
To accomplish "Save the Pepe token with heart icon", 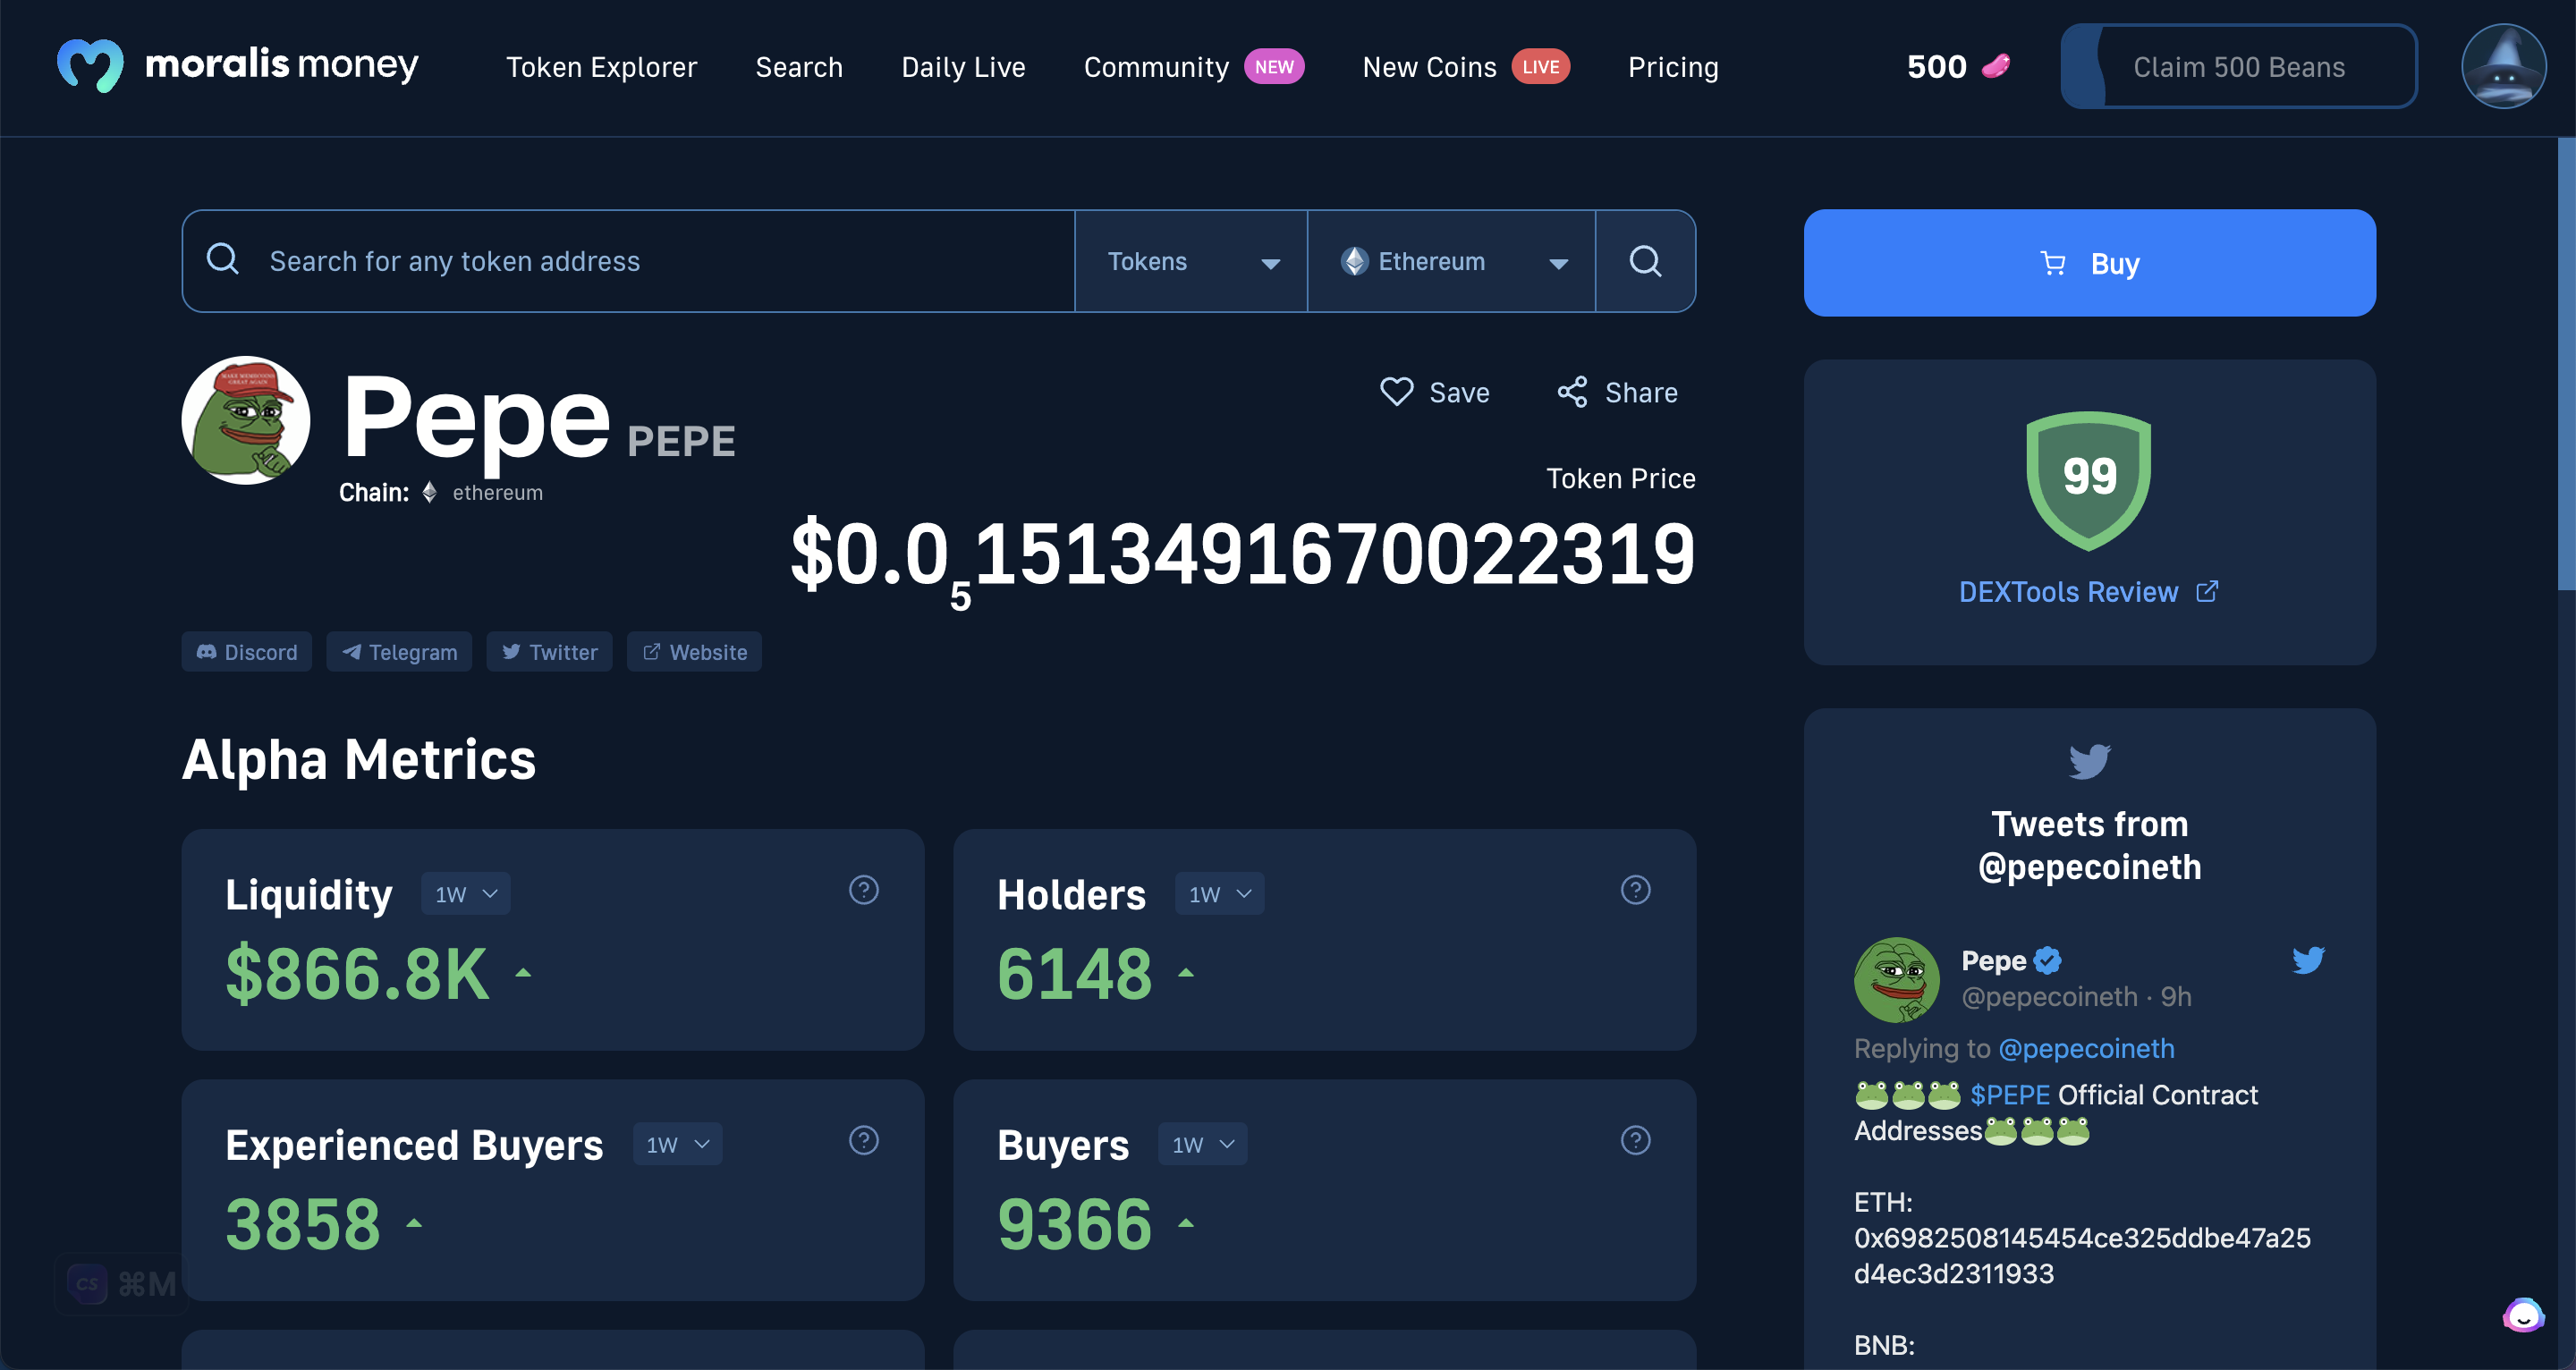I will (1435, 392).
